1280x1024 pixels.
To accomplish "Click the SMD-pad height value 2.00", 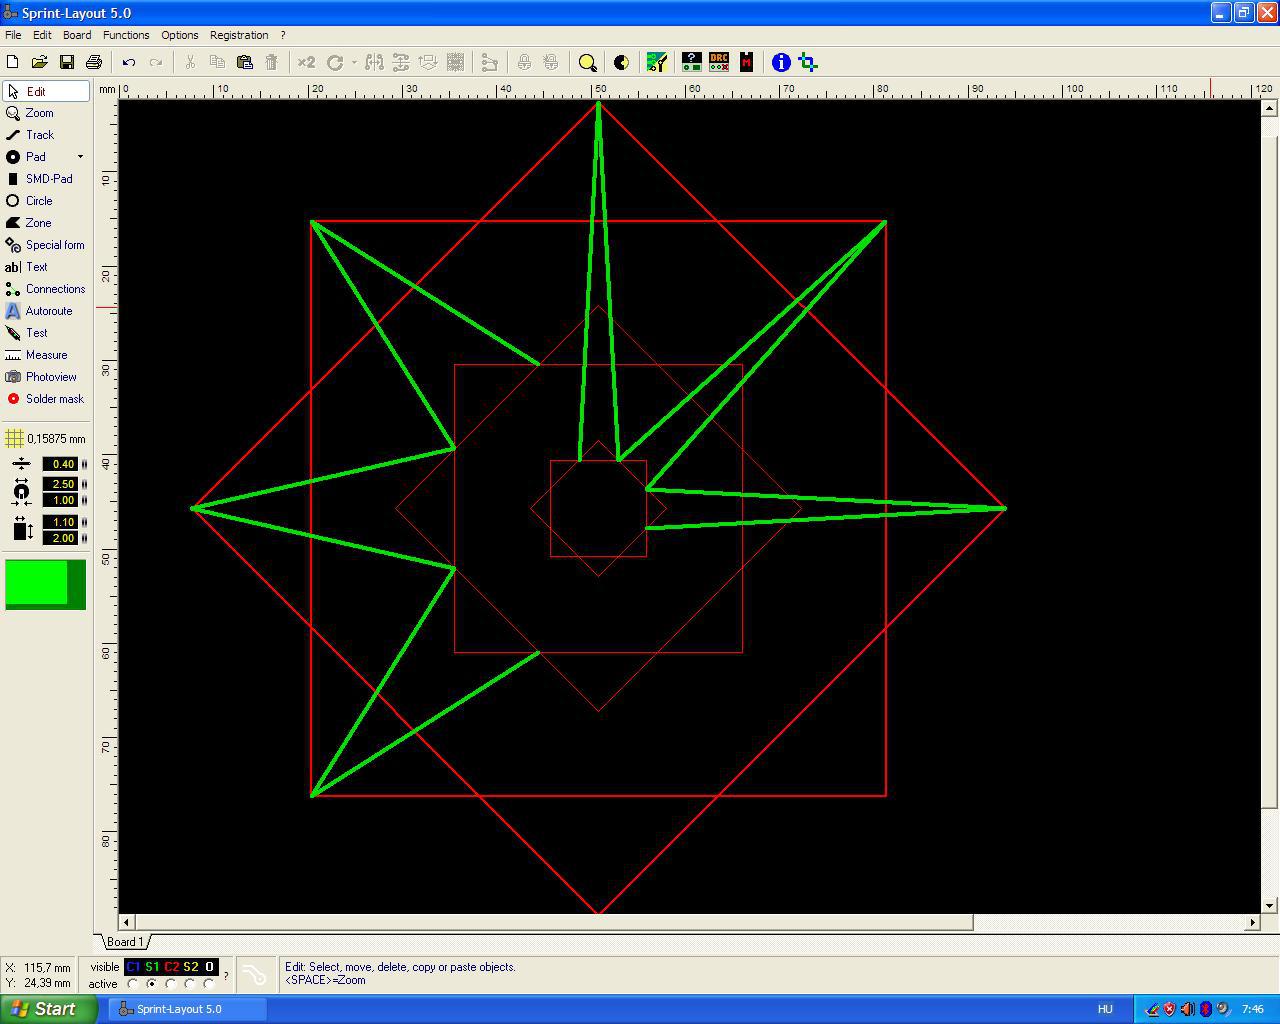I will coord(60,538).
